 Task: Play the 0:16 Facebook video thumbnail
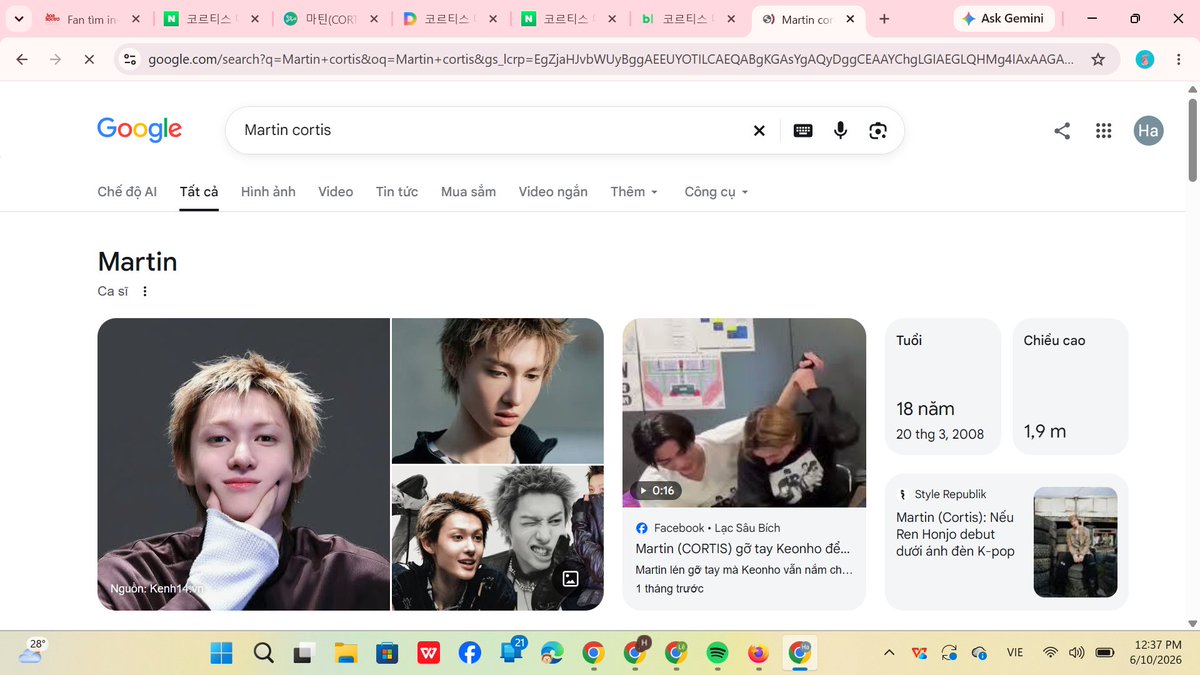744,413
